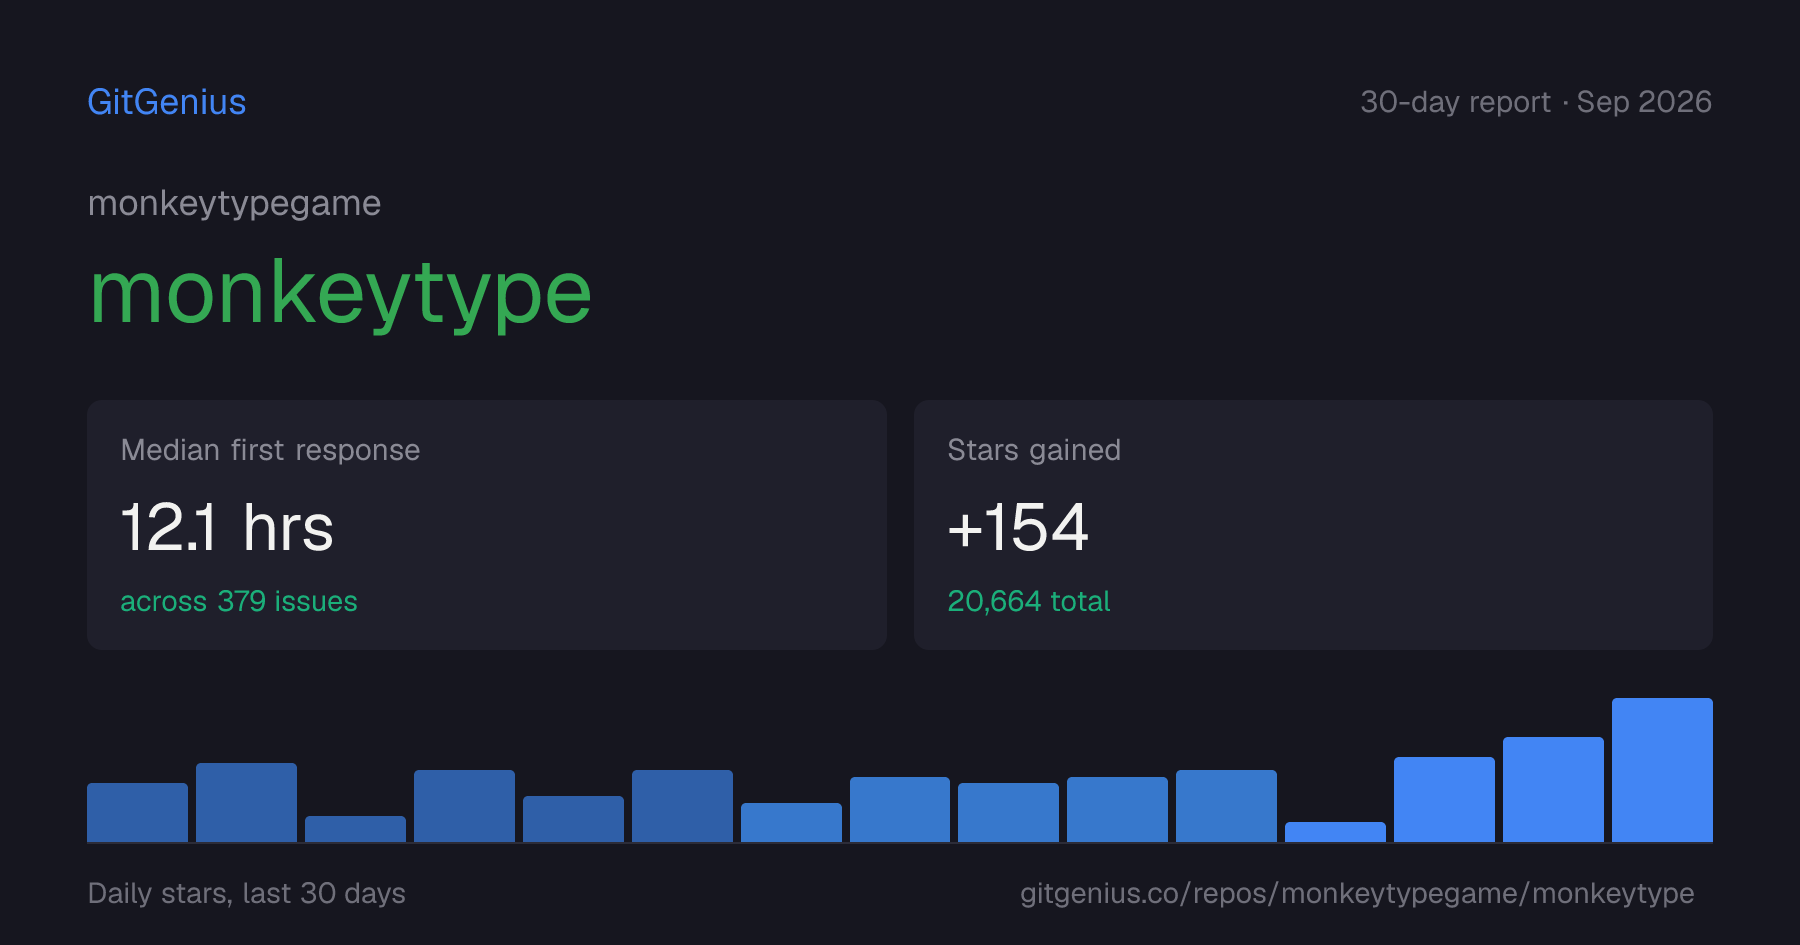Click the second bar in daily stars chart

(246, 802)
